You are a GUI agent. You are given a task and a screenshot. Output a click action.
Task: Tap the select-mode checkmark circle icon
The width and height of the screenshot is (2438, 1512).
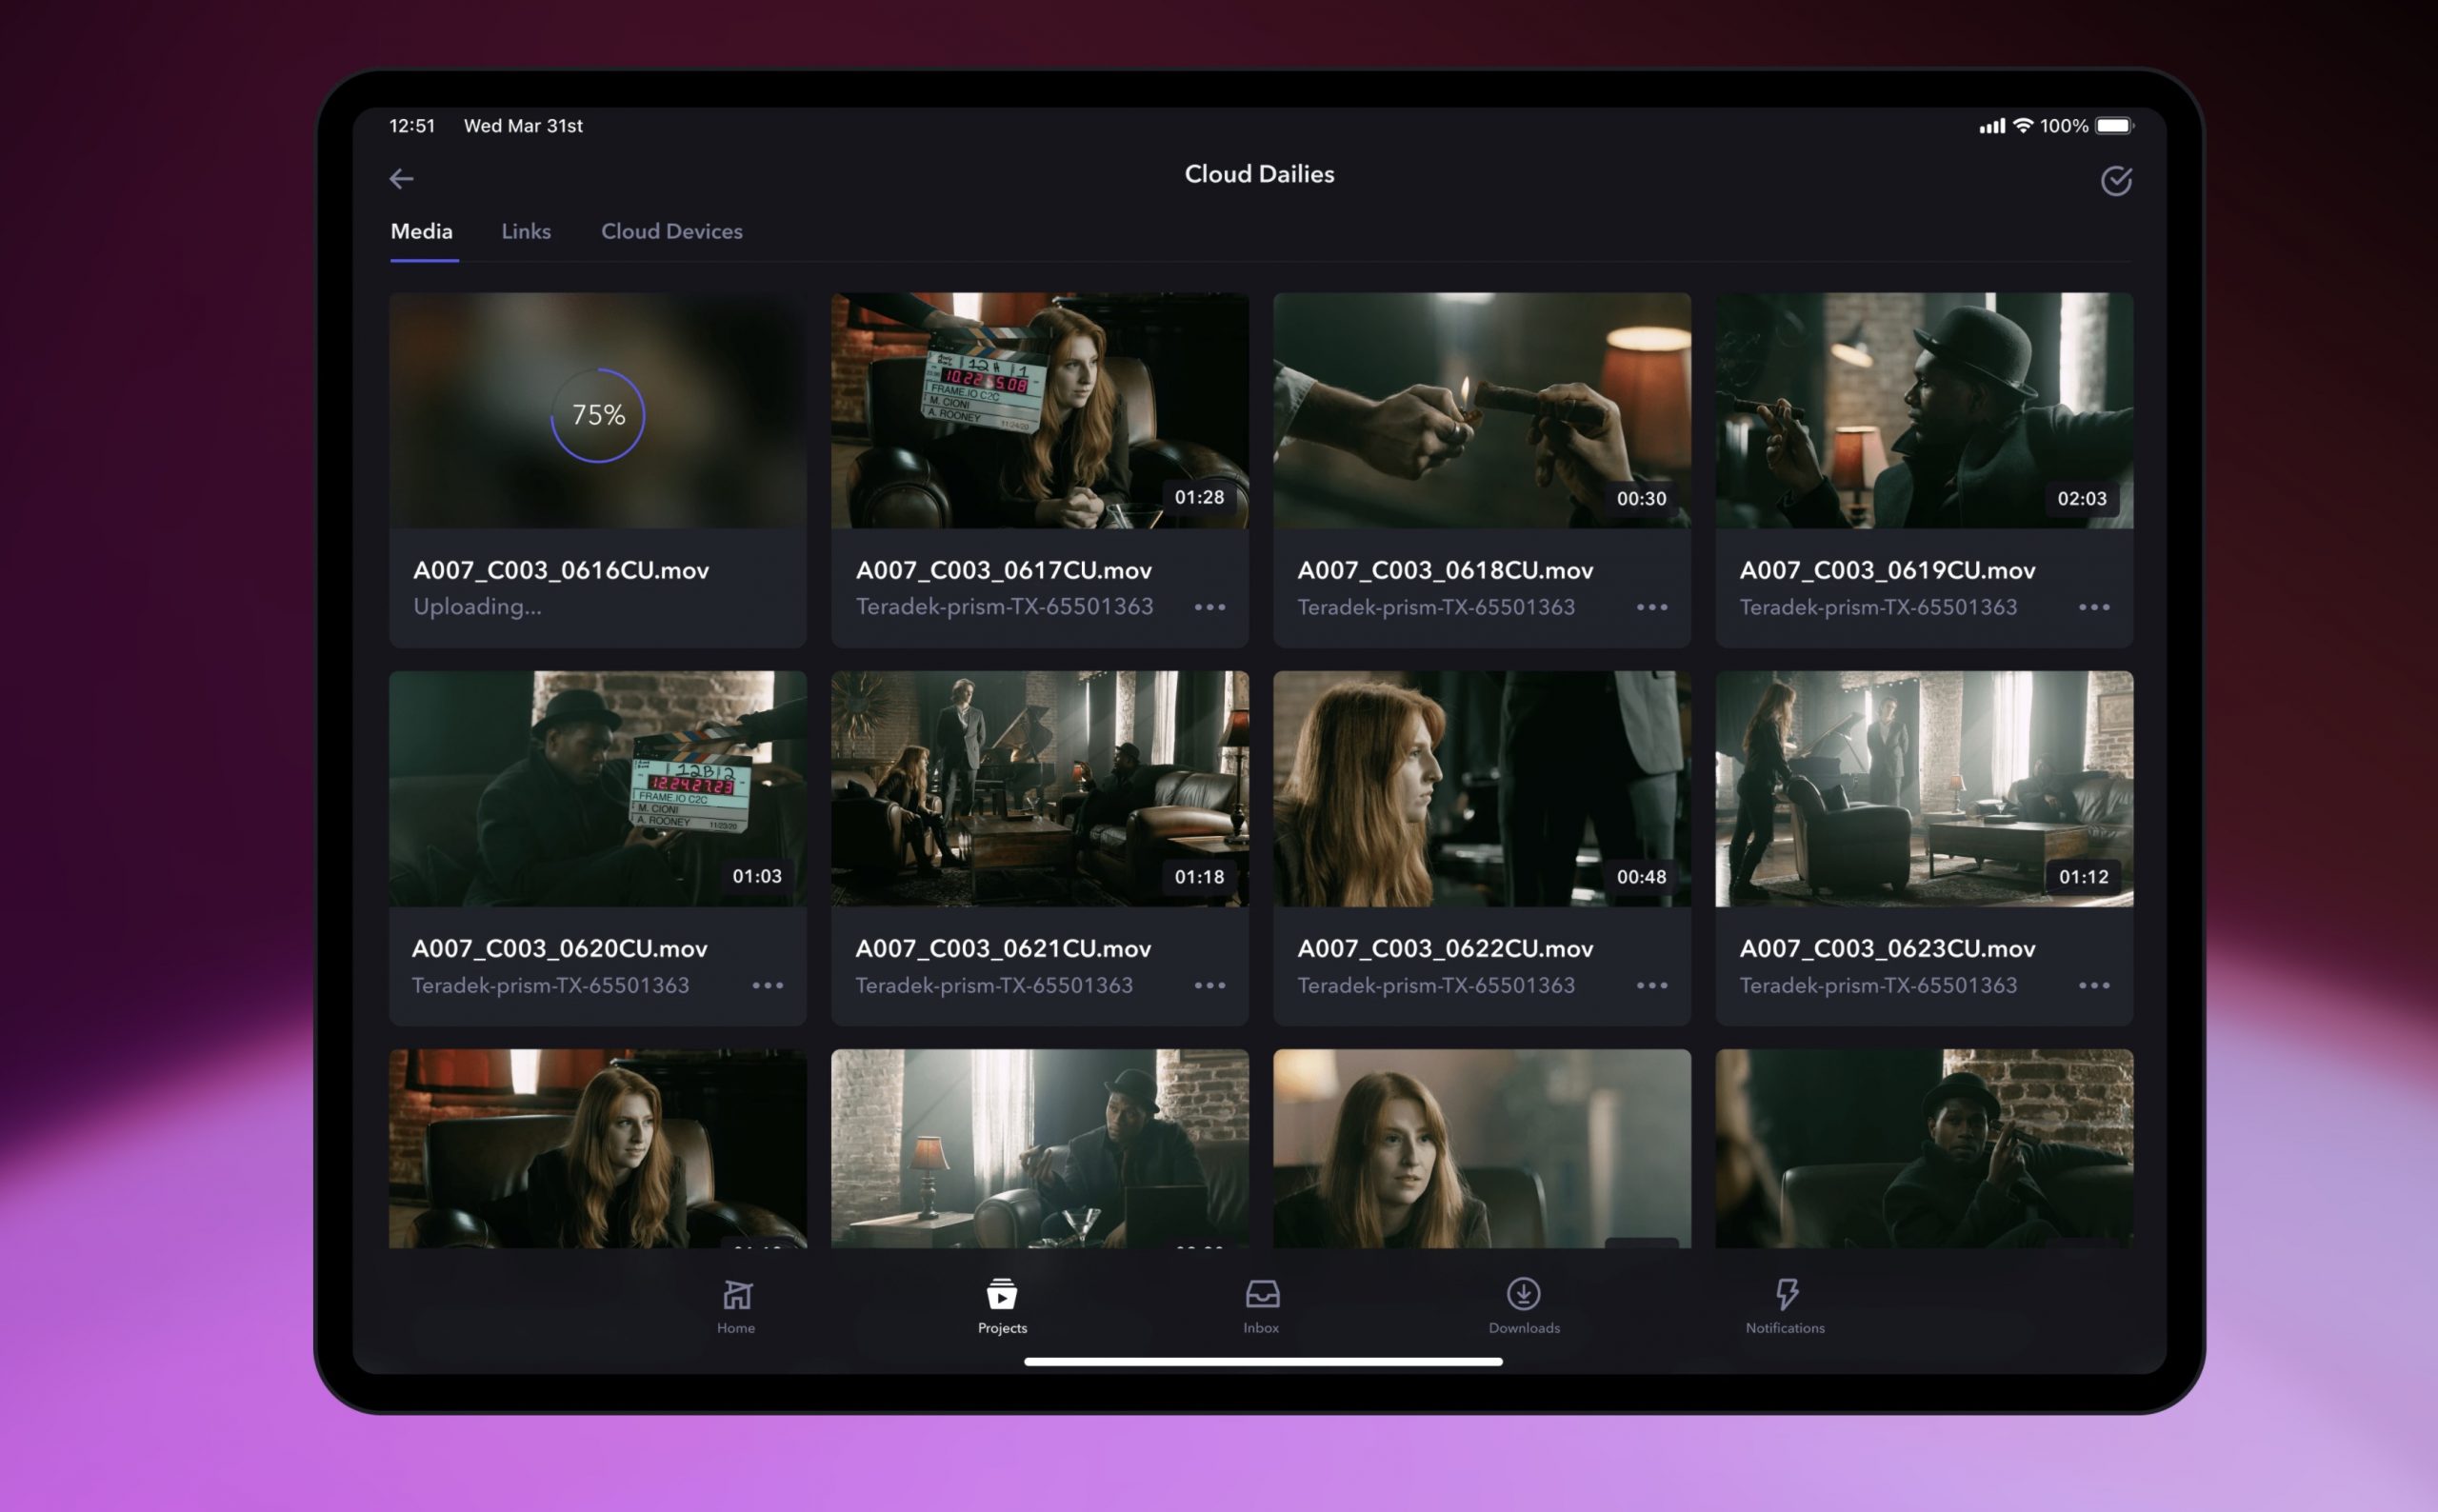click(x=2115, y=181)
